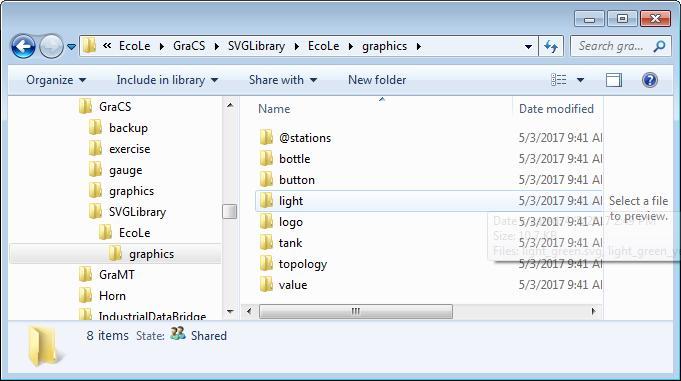Click SVGLibrary in the address breadcrumb
This screenshot has height=381, width=681.
tap(256, 46)
